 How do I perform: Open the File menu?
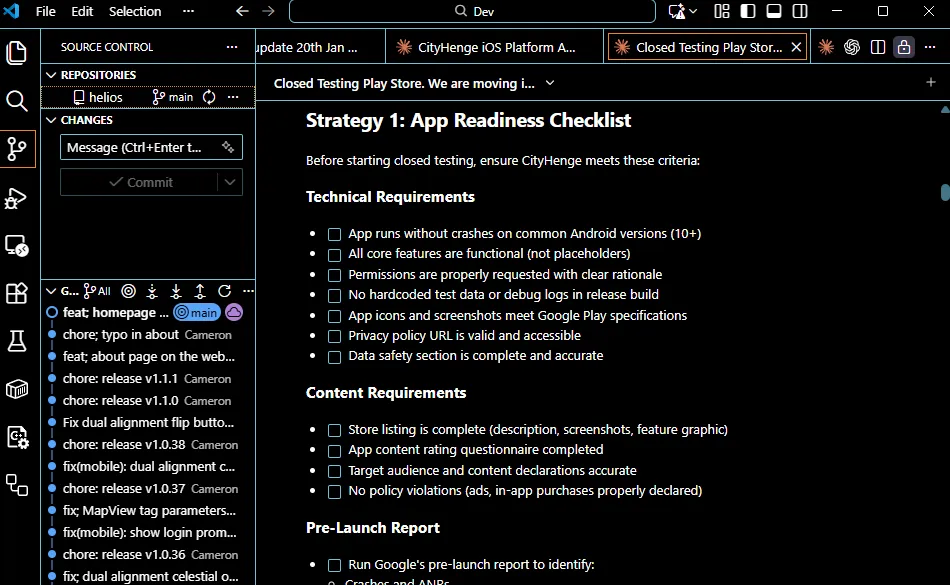click(45, 11)
